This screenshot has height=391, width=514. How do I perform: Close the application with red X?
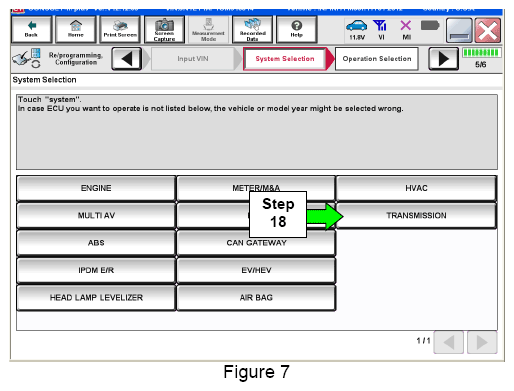[488, 30]
